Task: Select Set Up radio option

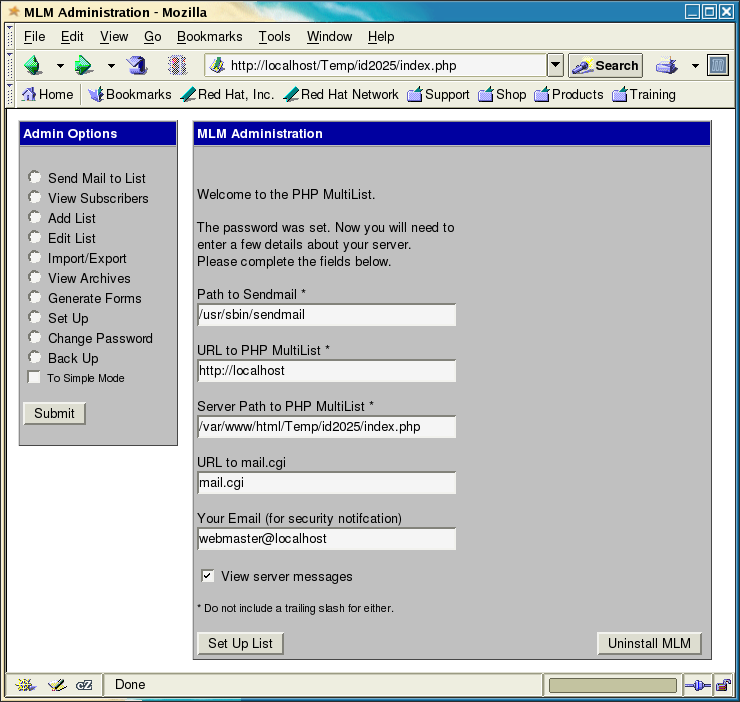Action: tap(34, 317)
